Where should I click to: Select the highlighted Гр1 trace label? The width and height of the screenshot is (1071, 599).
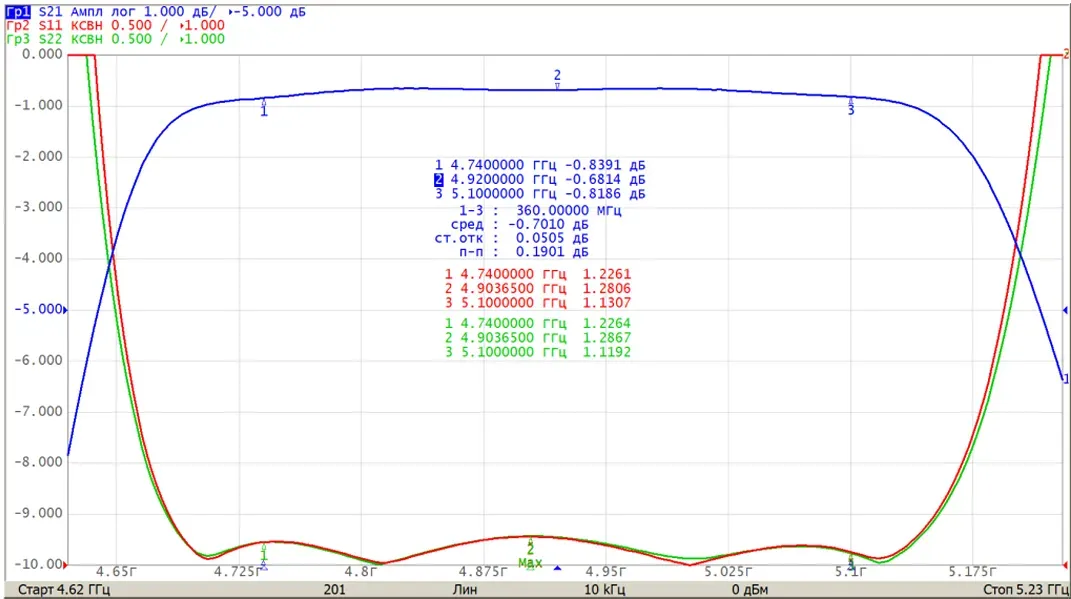[x=18, y=12]
